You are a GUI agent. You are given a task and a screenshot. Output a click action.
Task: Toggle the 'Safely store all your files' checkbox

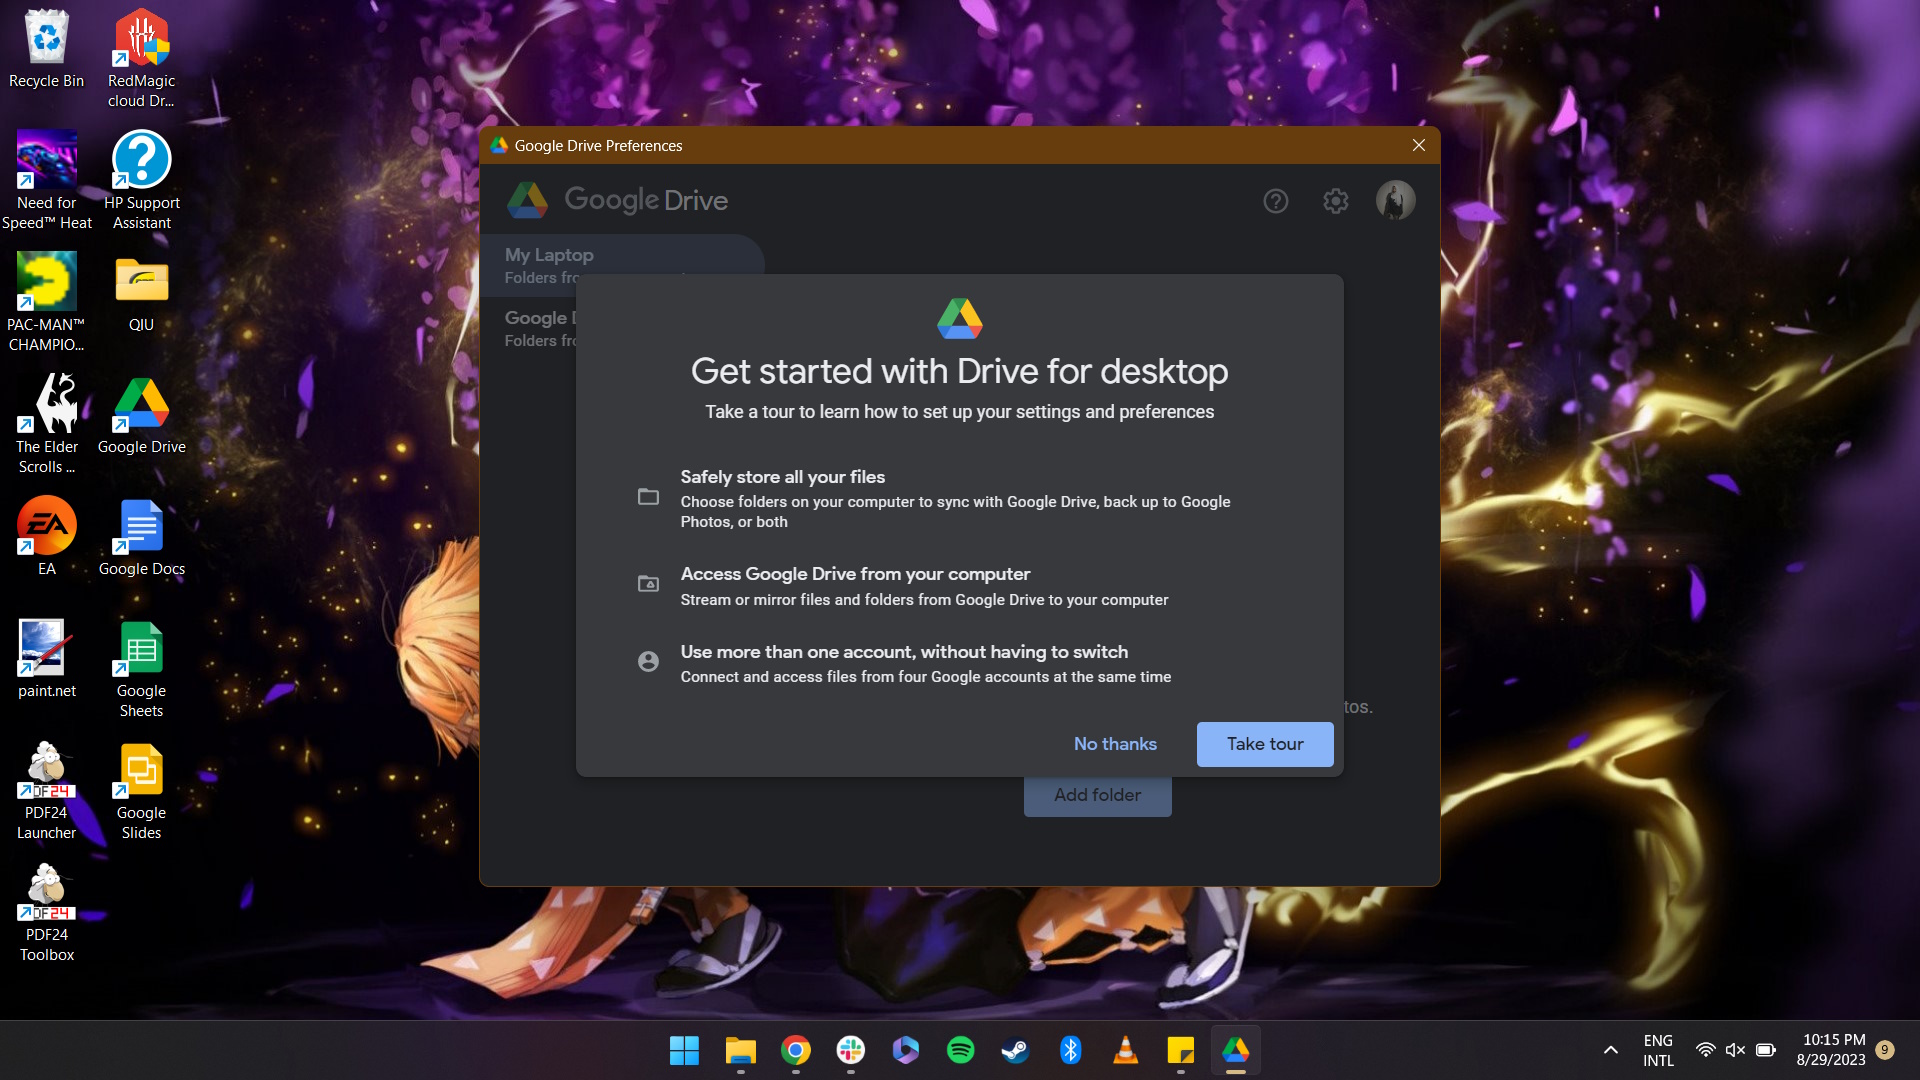[x=645, y=496]
